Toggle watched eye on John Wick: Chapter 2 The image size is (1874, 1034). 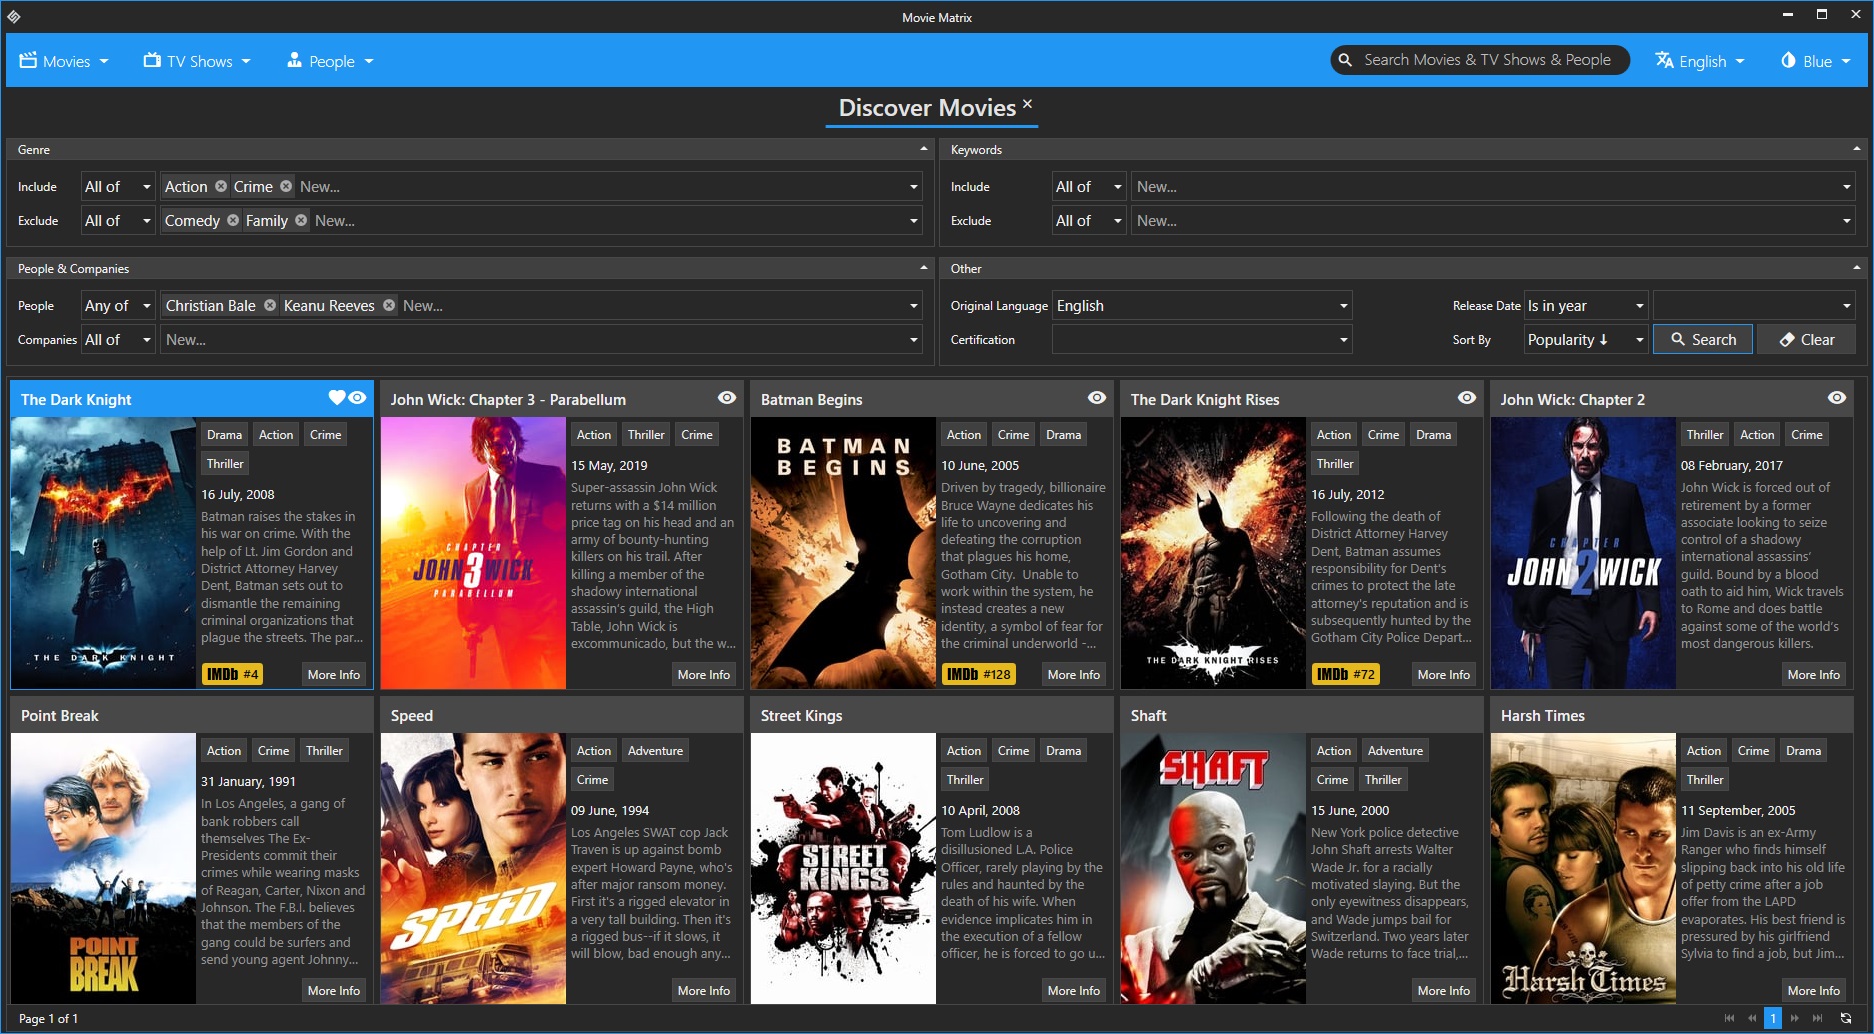click(x=1837, y=397)
